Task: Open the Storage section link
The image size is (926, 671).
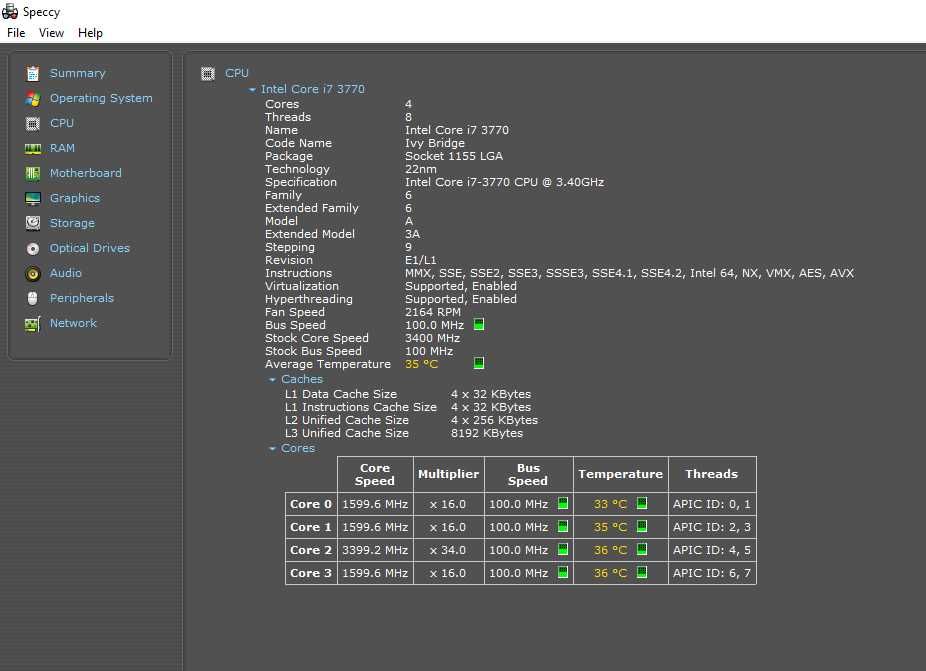Action: (x=72, y=223)
